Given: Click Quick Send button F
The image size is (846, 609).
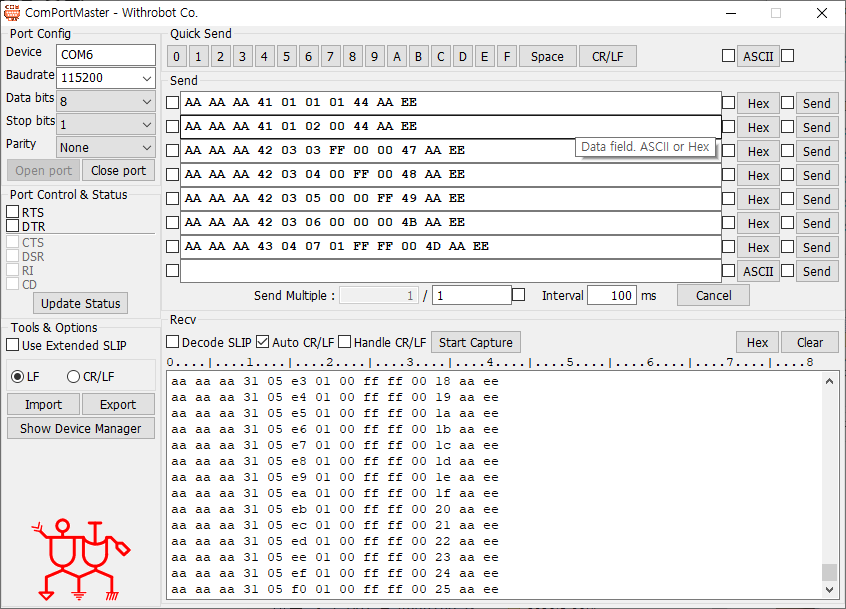Looking at the screenshot, I should tap(507, 57).
